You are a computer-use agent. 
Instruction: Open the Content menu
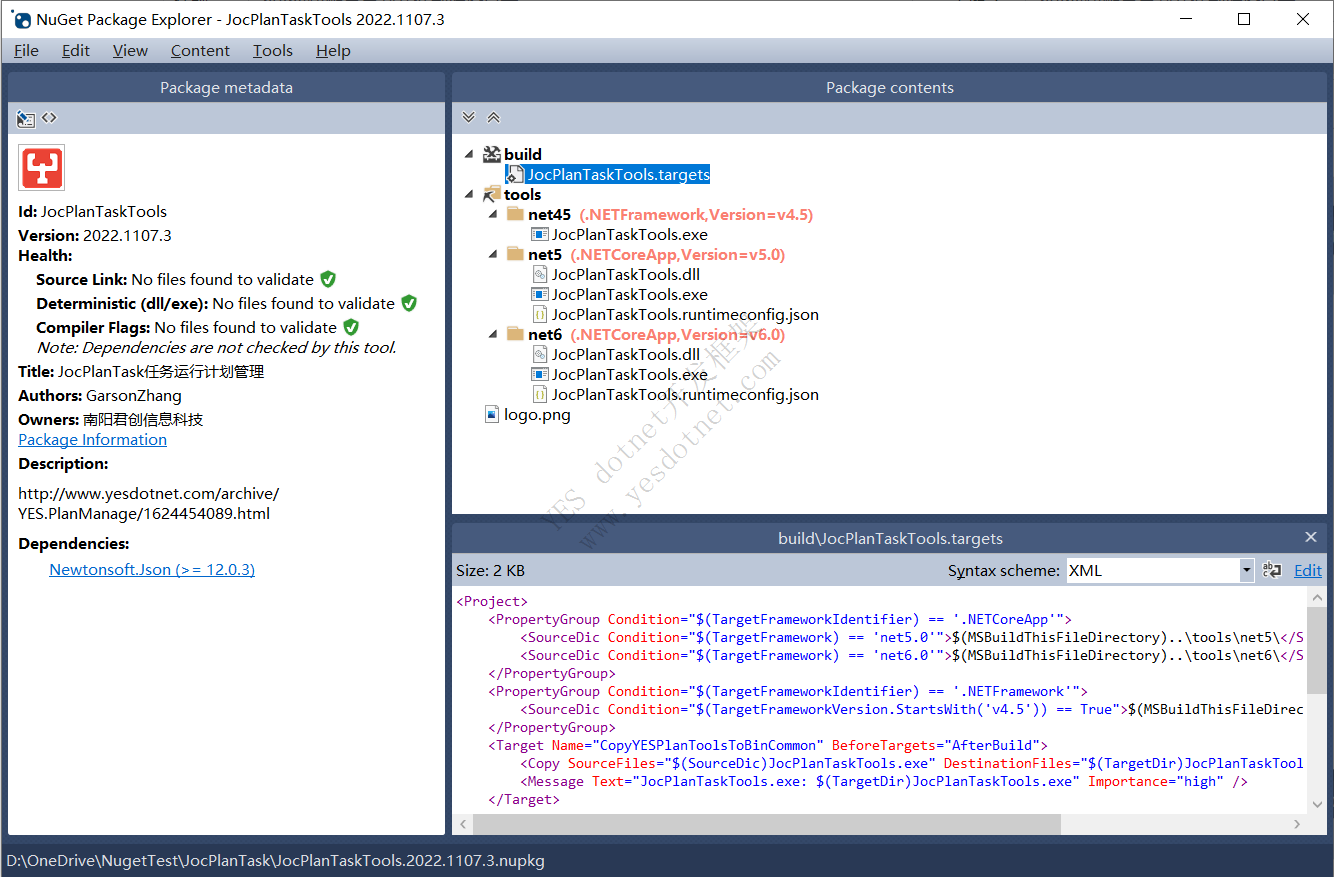click(200, 50)
